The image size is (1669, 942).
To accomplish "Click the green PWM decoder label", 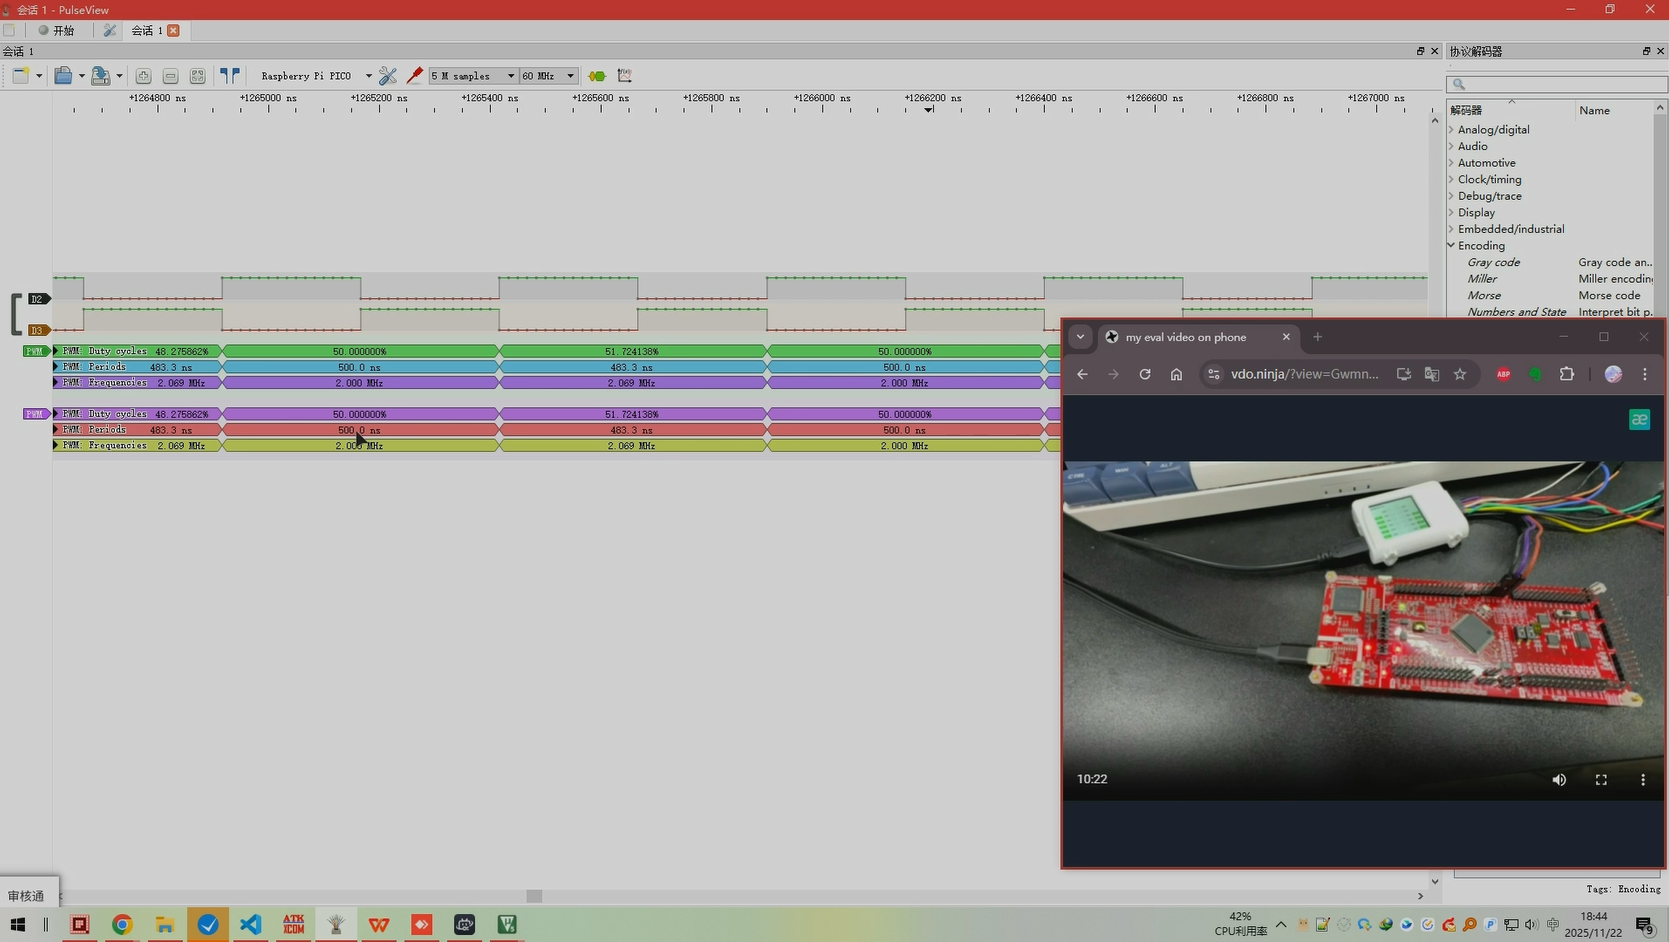I will pos(35,351).
